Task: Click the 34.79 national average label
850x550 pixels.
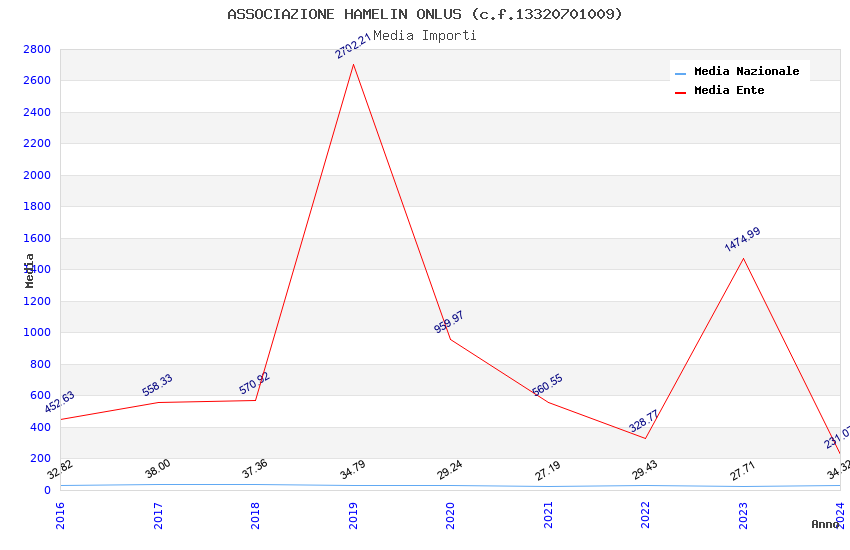Action: (x=353, y=470)
